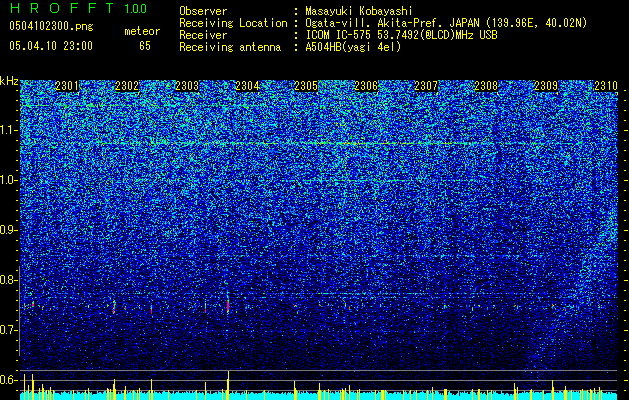
Task: Click the ICOM IC-575 receiver text
Action: tap(401, 35)
